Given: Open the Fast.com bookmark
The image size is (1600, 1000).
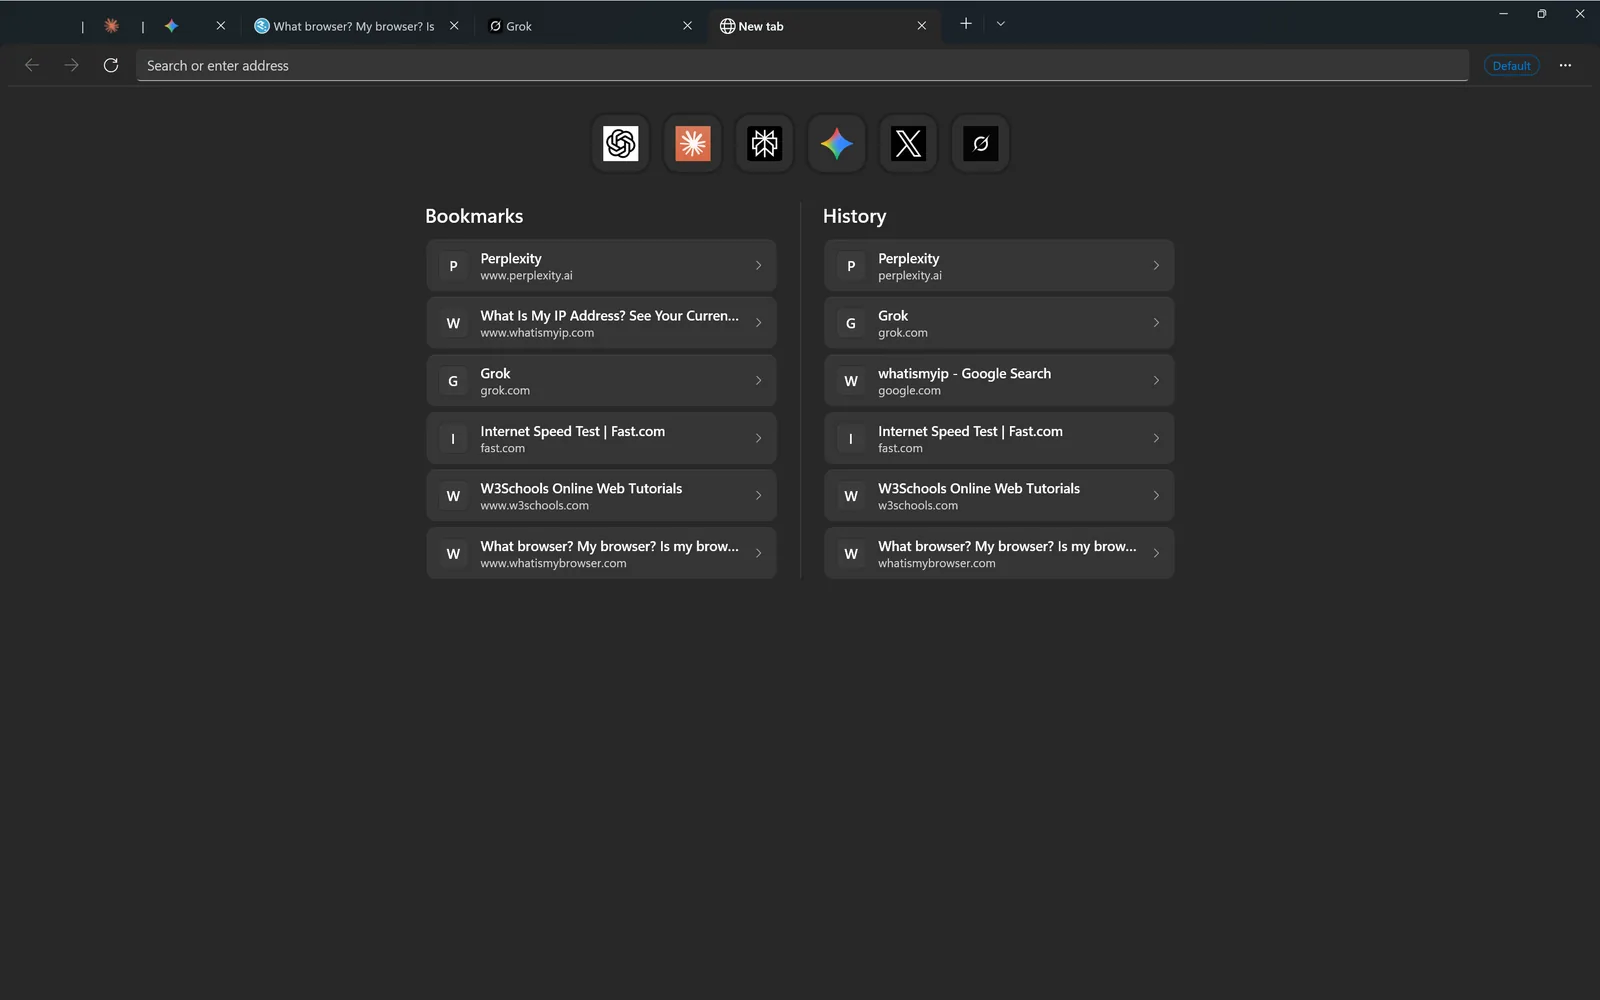Looking at the screenshot, I should 601,438.
